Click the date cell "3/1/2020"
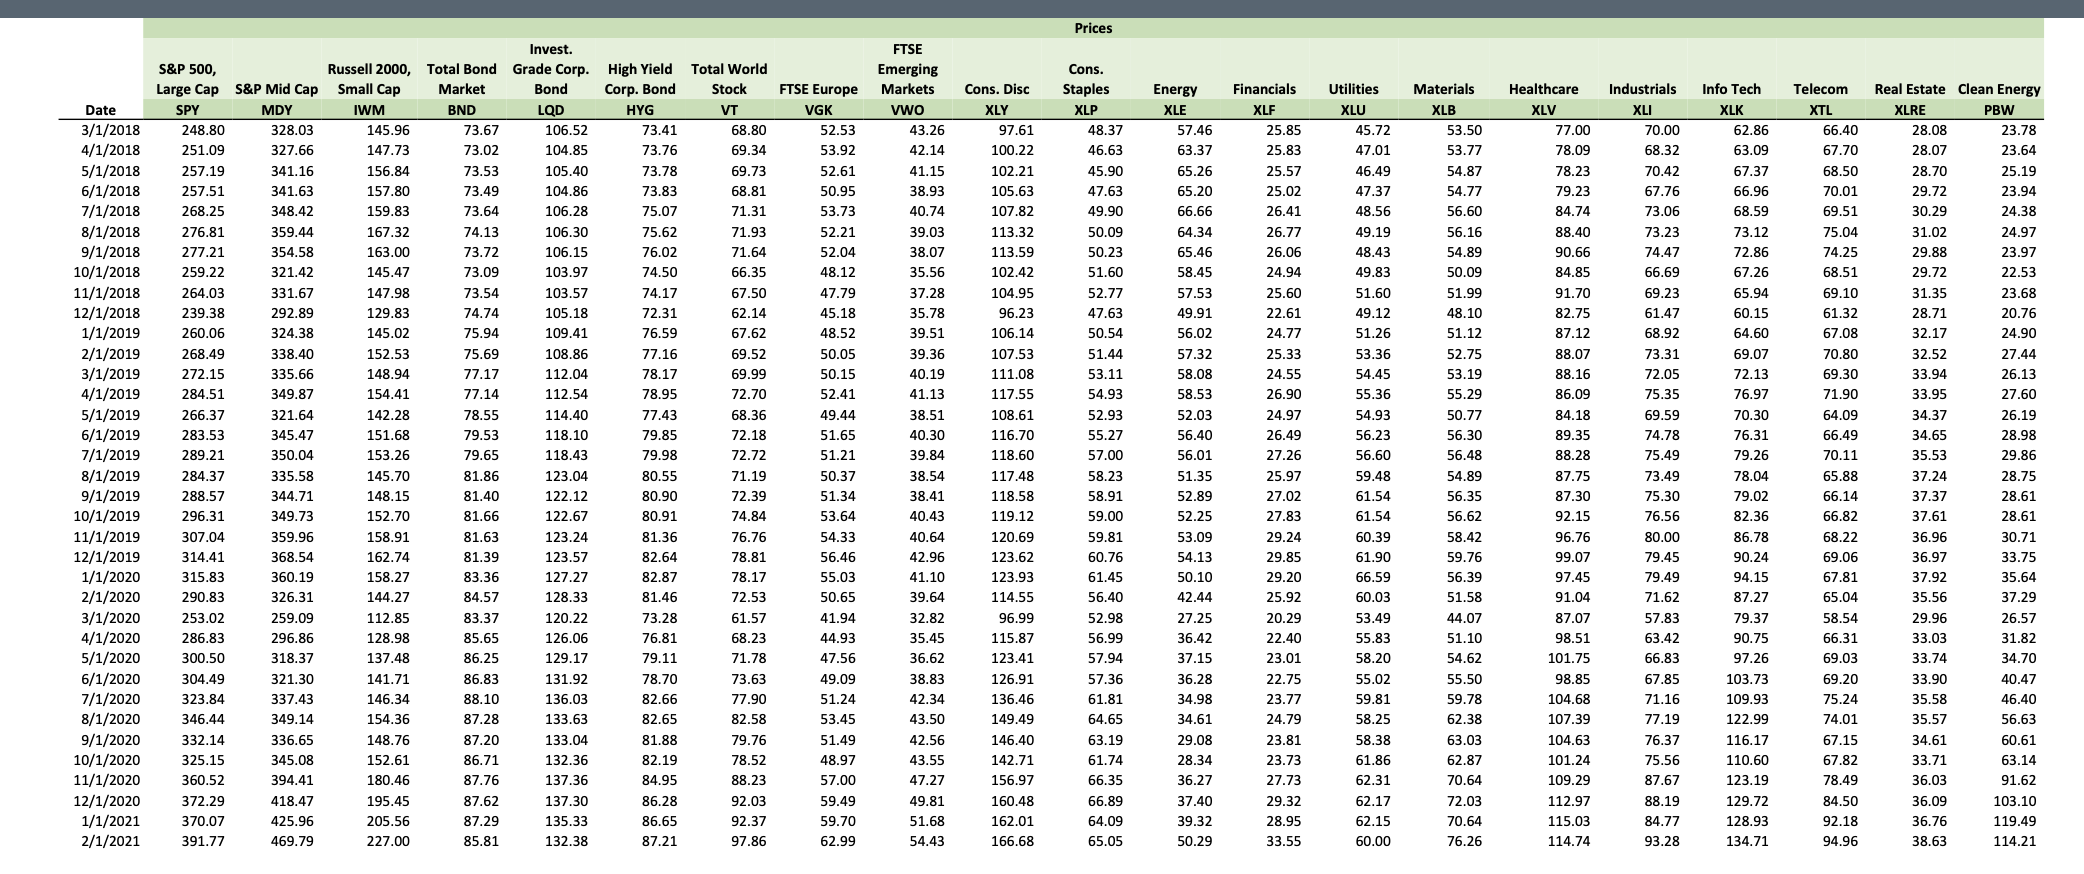This screenshot has height=874, width=2084. coord(111,618)
